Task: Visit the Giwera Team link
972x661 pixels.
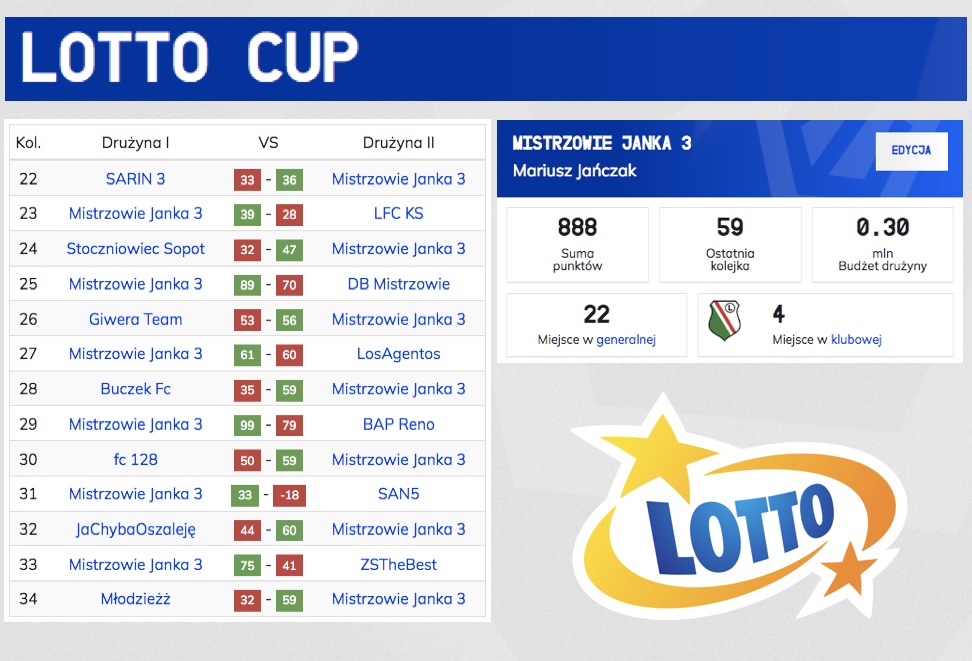Action: (135, 319)
